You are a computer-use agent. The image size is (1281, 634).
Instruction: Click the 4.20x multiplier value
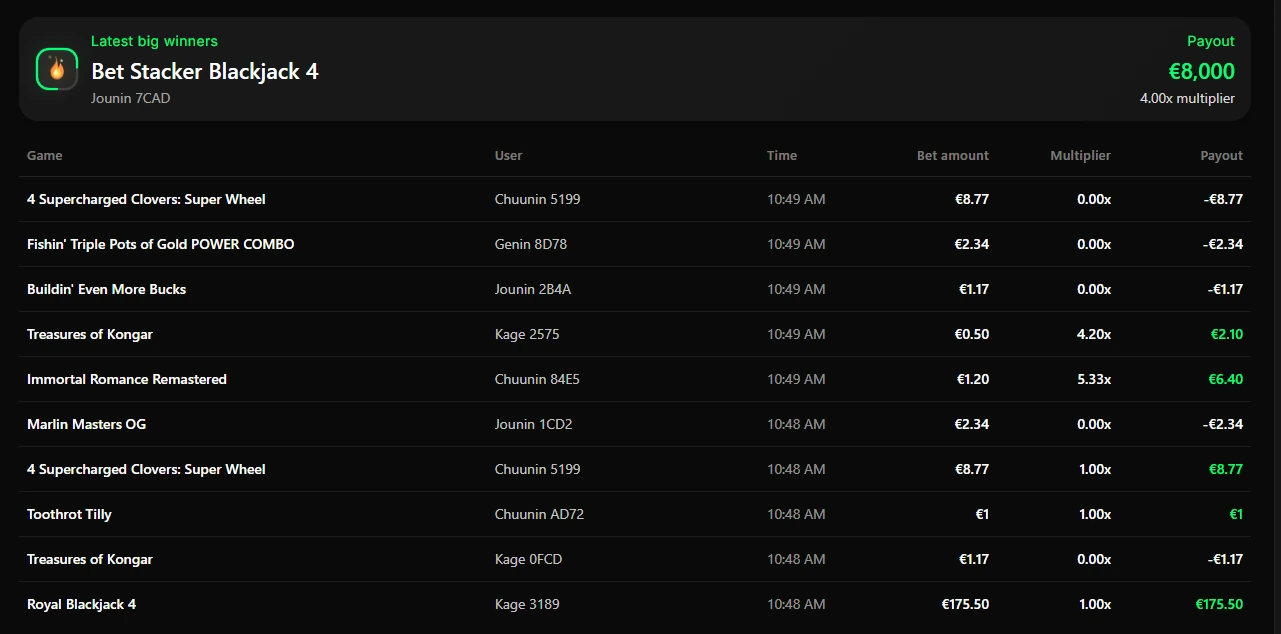pyautogui.click(x=1094, y=334)
